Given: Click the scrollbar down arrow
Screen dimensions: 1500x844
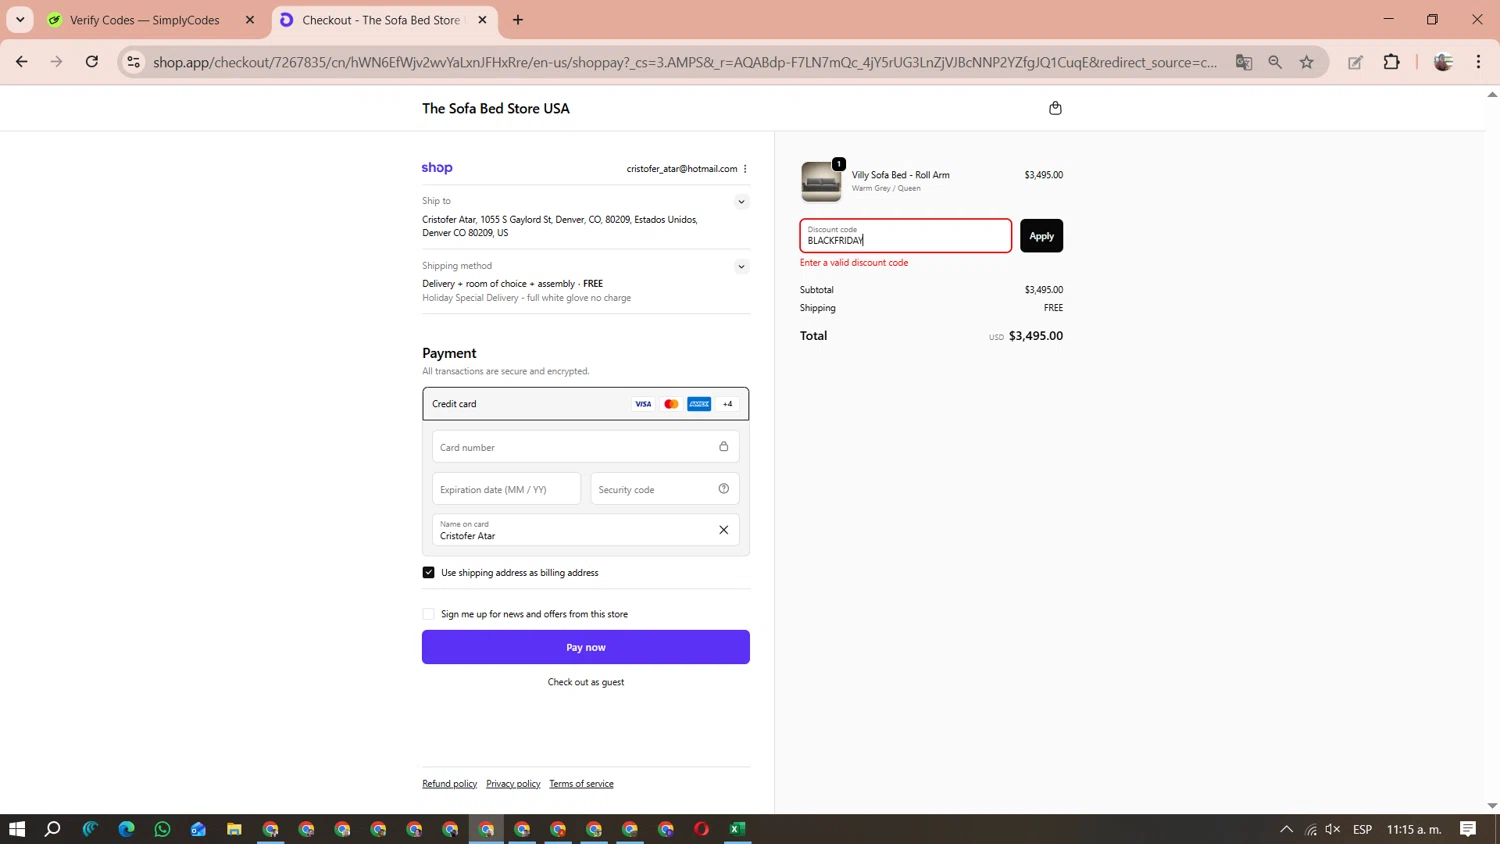Looking at the screenshot, I should pos(1492,806).
